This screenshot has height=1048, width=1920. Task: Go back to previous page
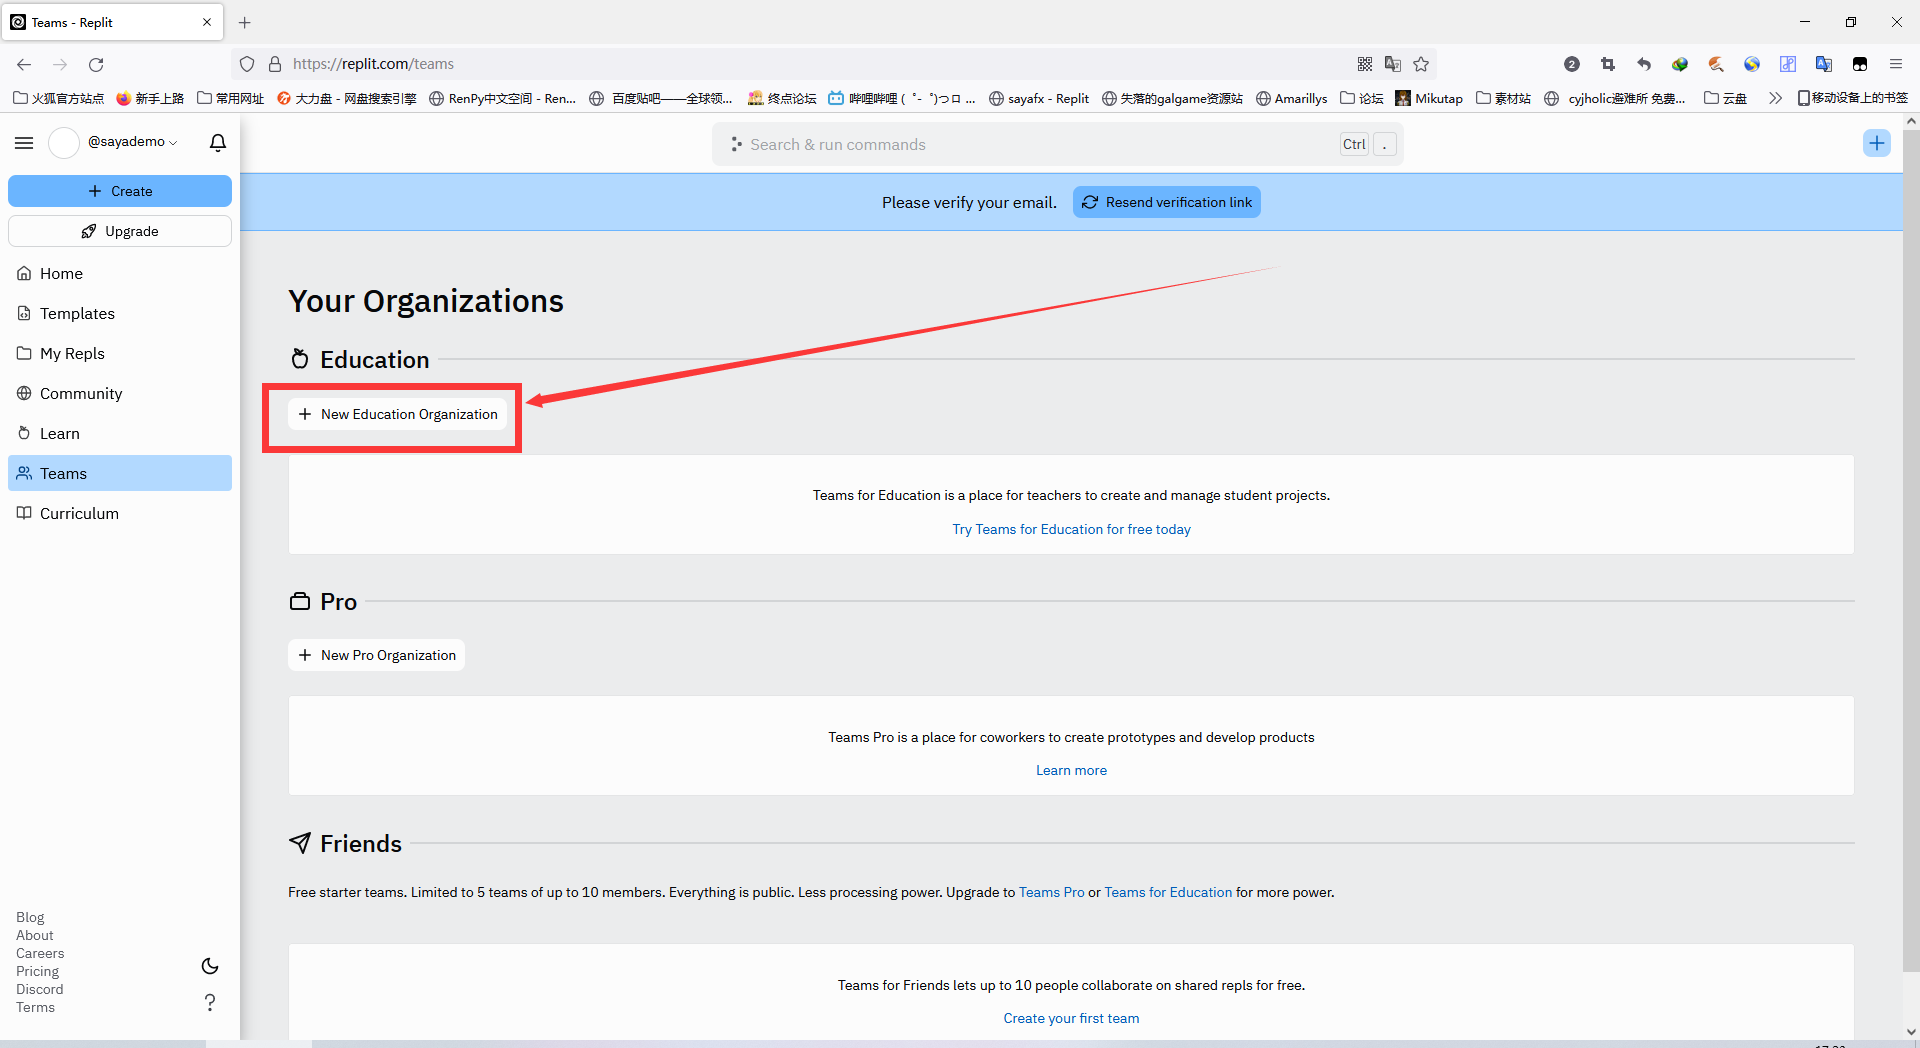[24, 64]
